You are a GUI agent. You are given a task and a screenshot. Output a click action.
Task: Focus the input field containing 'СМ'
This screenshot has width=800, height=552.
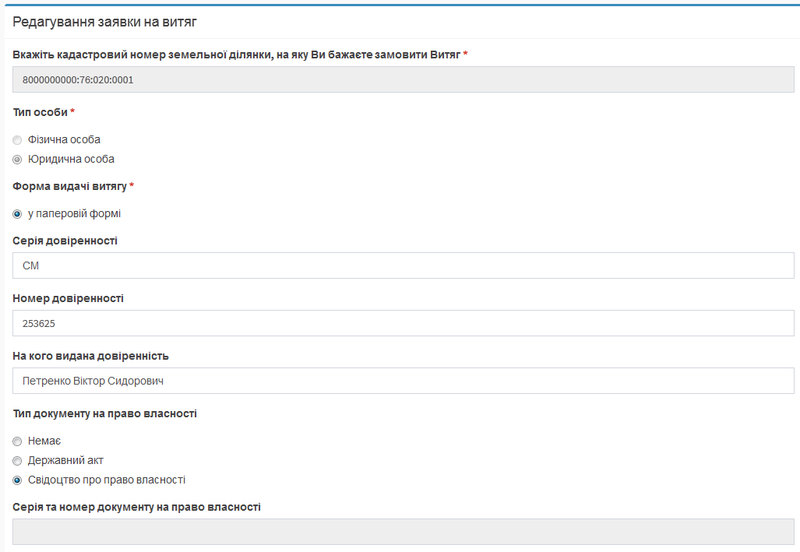click(402, 265)
